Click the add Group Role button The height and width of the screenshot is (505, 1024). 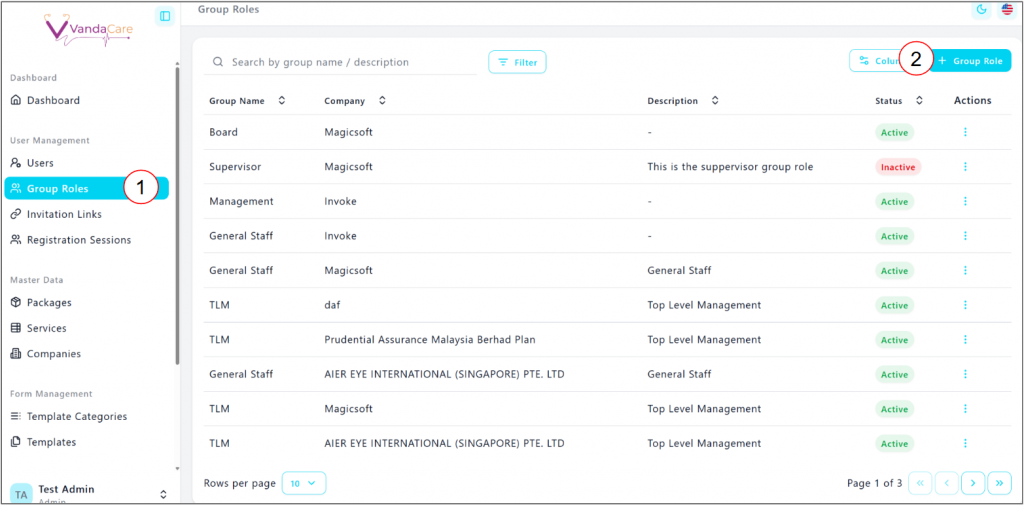click(x=972, y=61)
